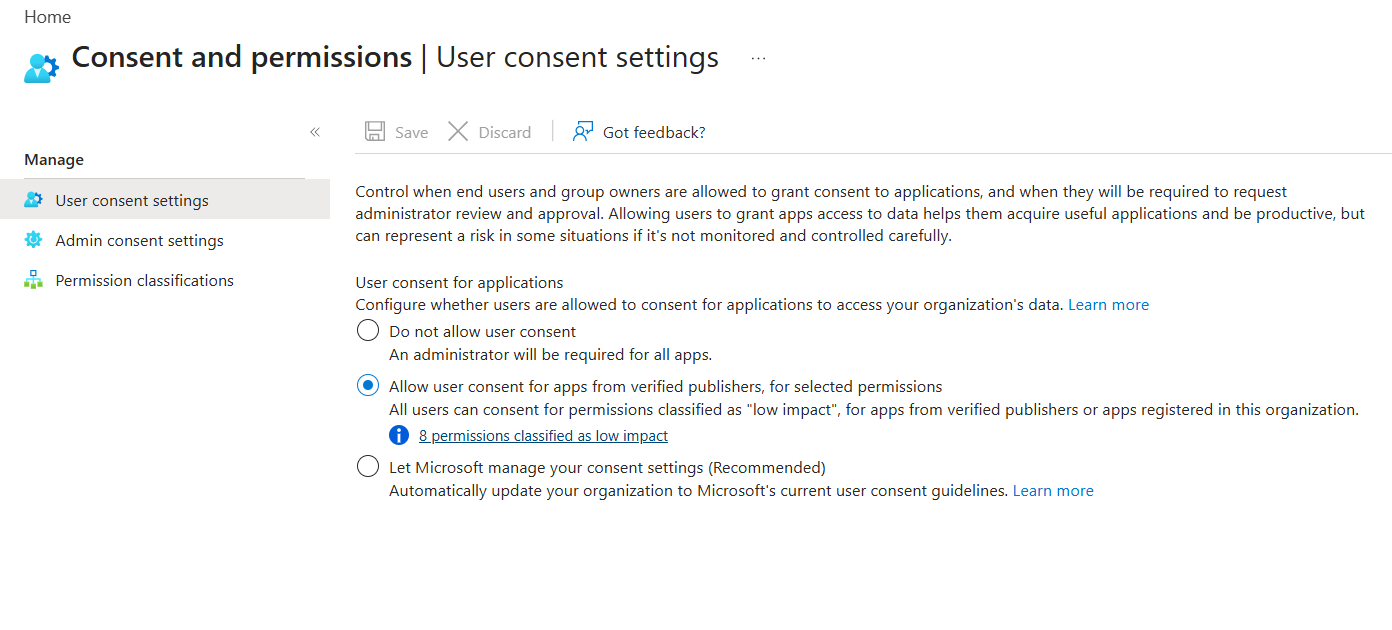Select "Do not allow user consent"
The height and width of the screenshot is (630, 1392).
click(367, 330)
